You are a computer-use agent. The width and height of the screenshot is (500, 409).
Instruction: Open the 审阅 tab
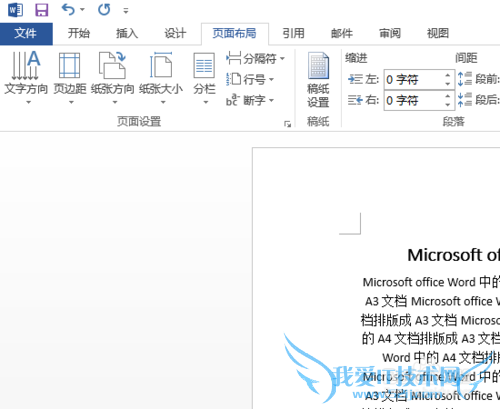[x=390, y=33]
